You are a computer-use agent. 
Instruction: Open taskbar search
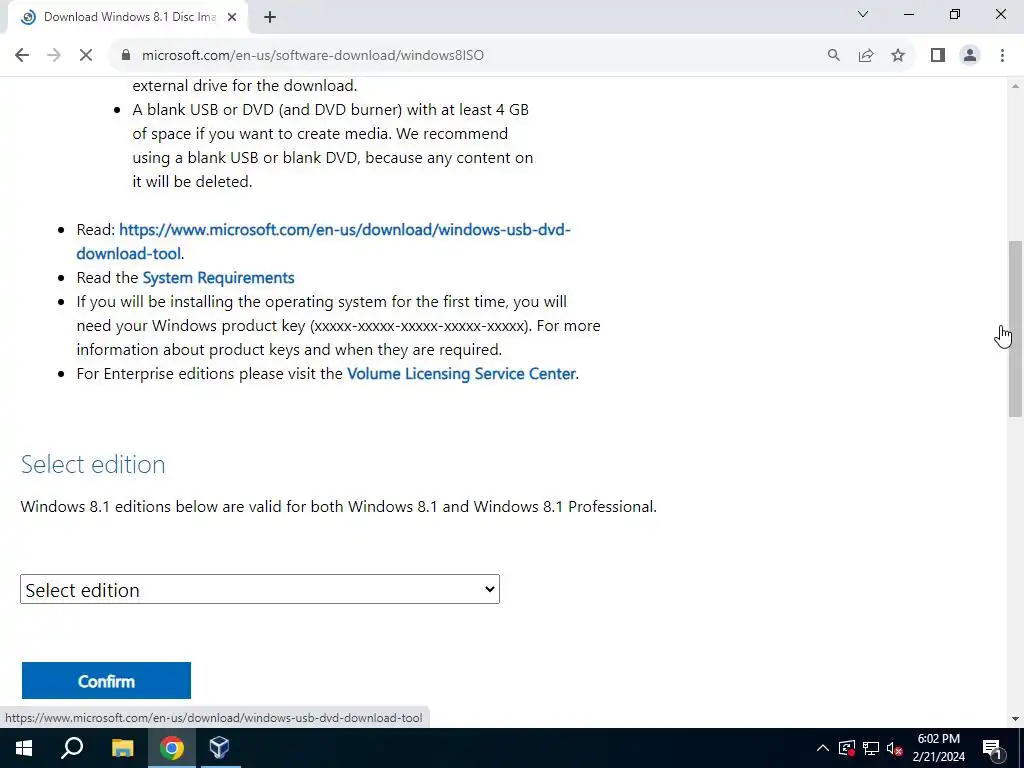click(x=72, y=748)
